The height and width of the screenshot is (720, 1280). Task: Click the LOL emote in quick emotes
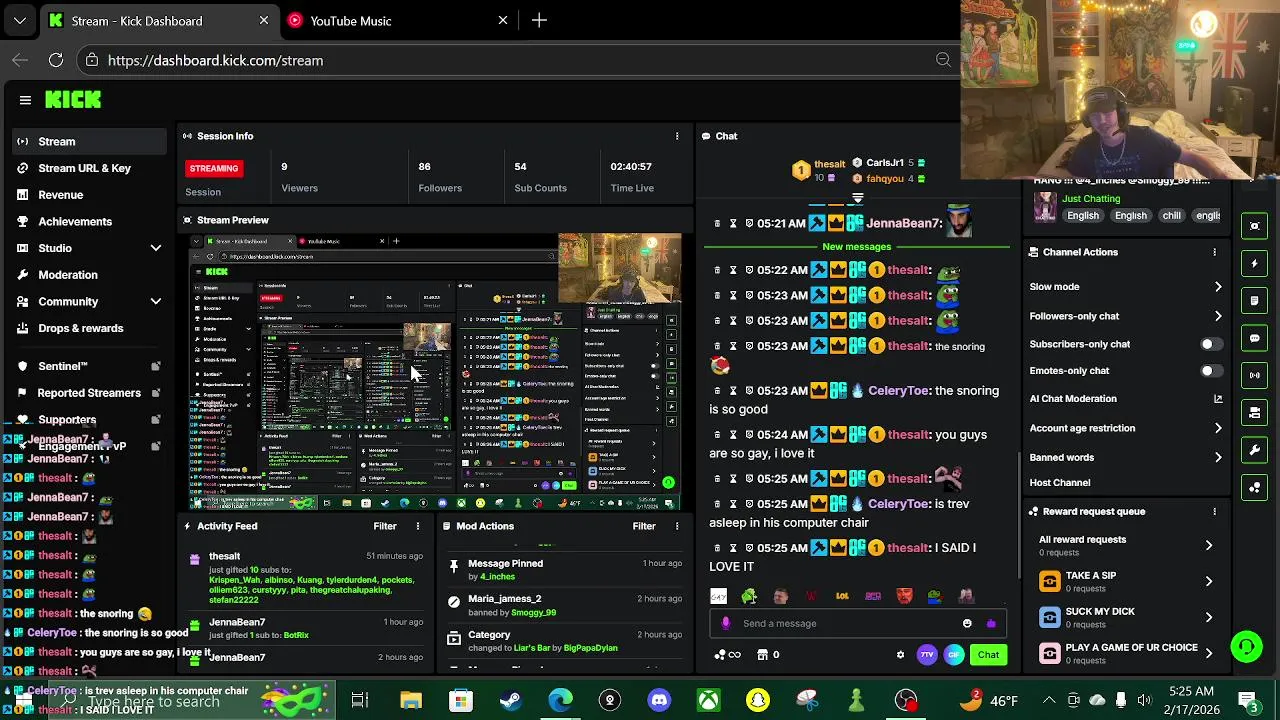click(x=842, y=596)
